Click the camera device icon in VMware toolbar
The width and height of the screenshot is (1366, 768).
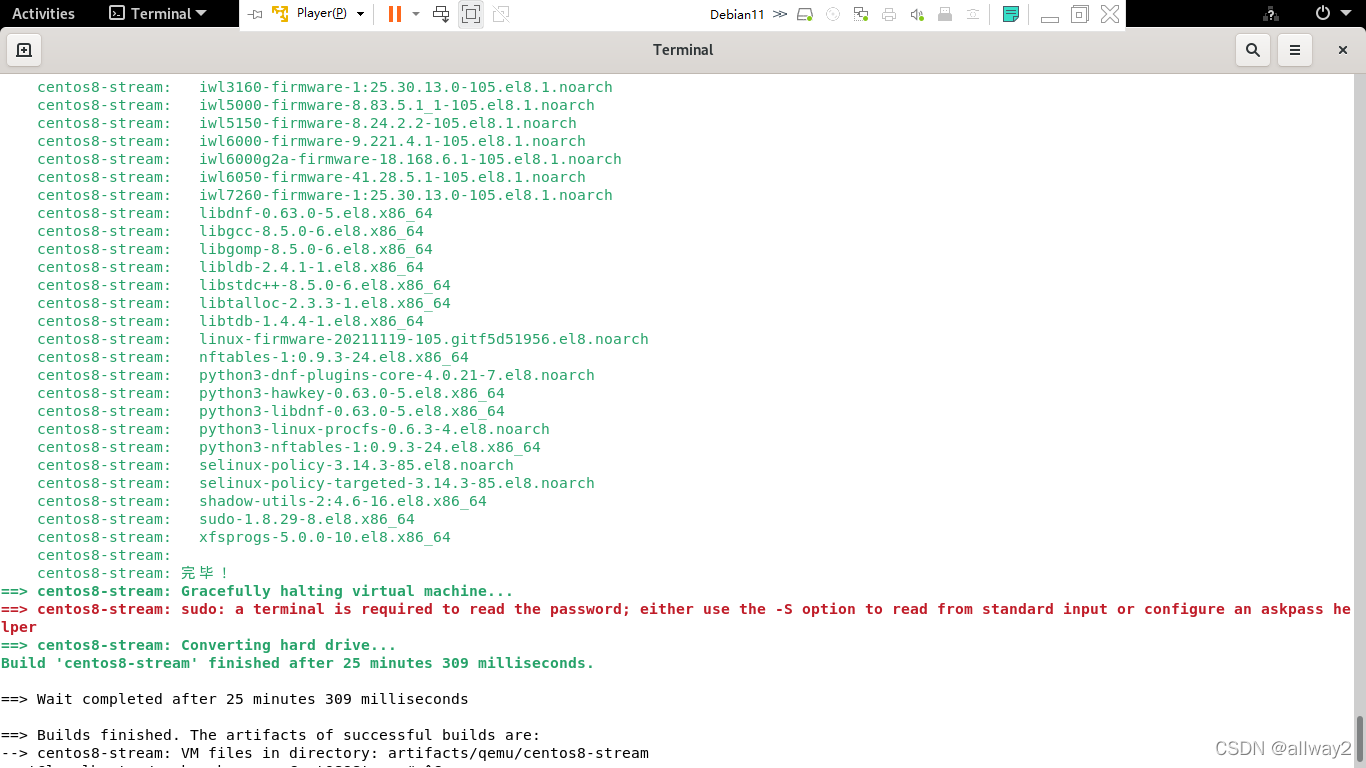[973, 14]
